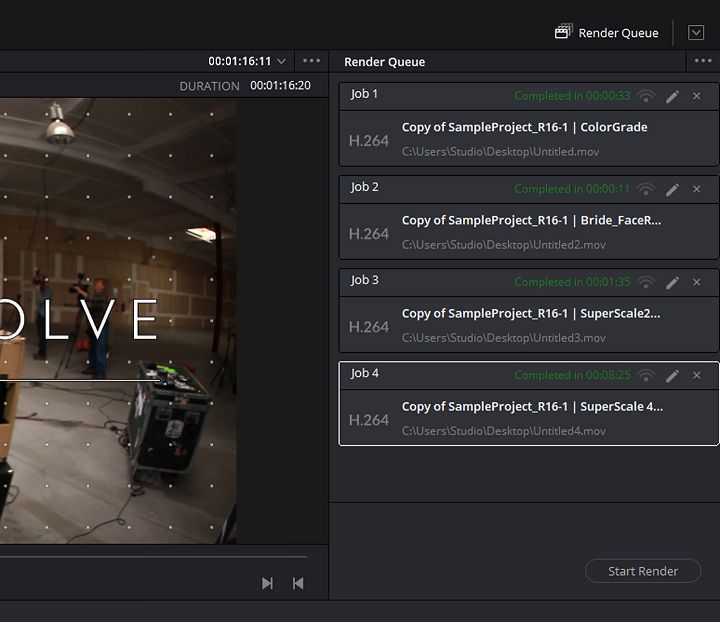Click the Job 2 header label
Image resolution: width=720 pixels, height=622 pixels.
click(365, 187)
